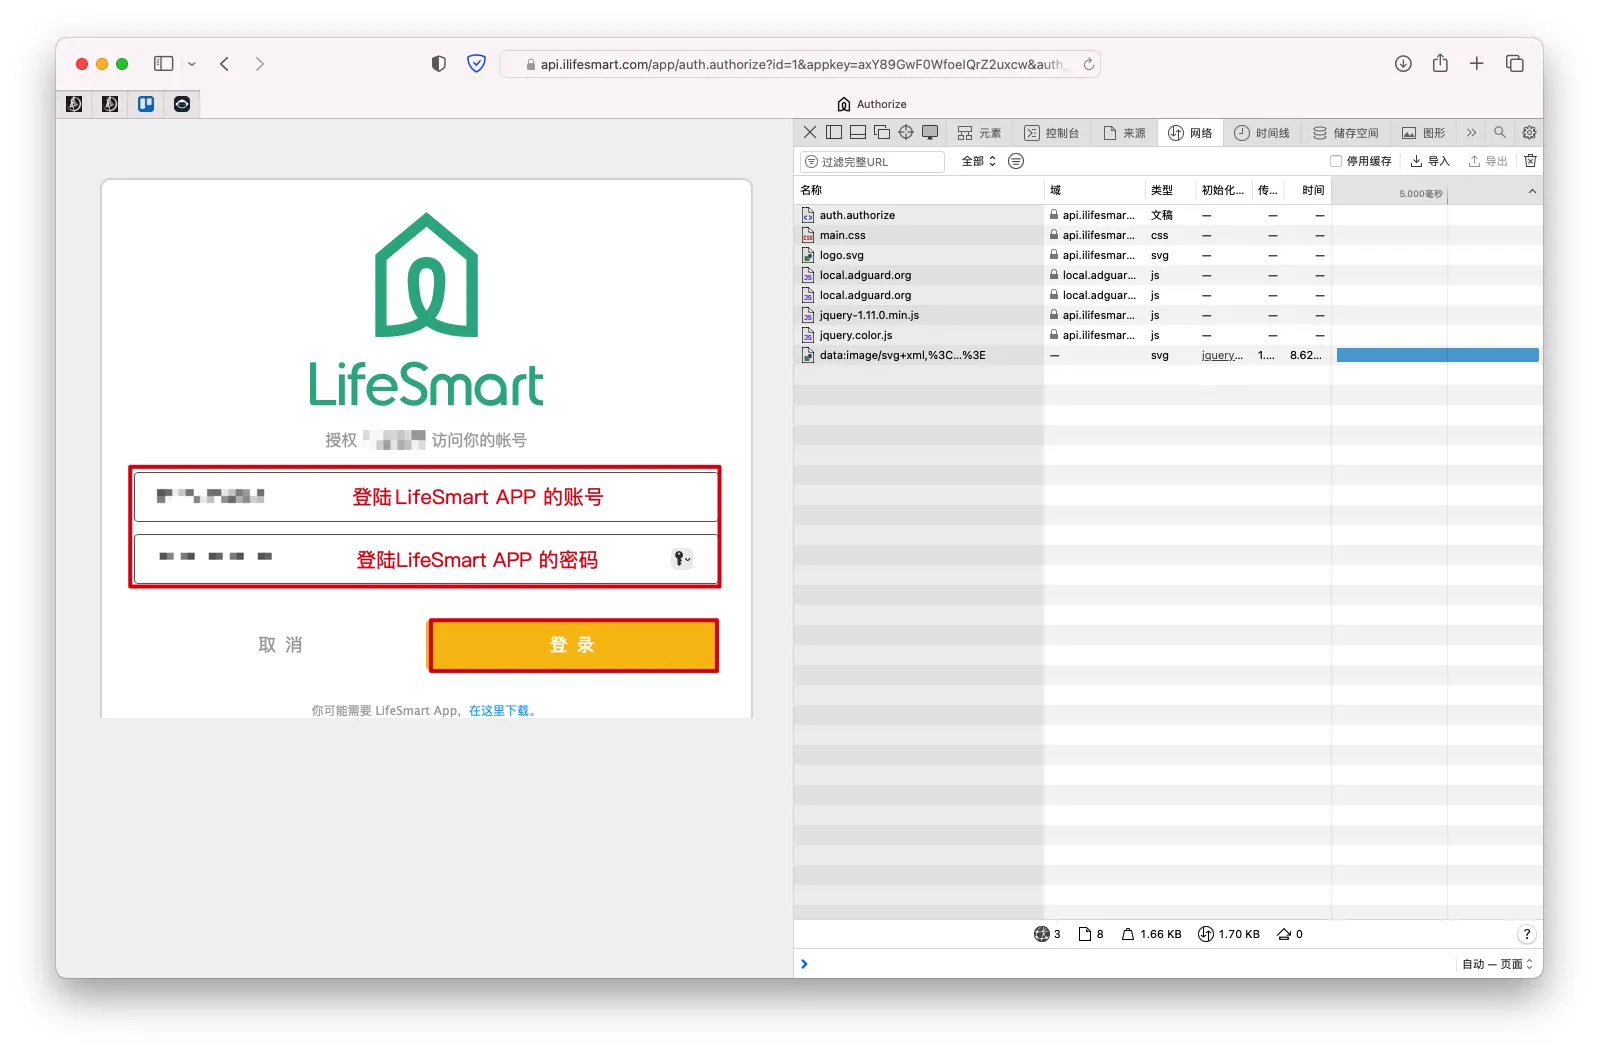Image resolution: width=1599 pixels, height=1052 pixels.
Task: Clear network items with the trash icon
Action: [x=1530, y=161]
